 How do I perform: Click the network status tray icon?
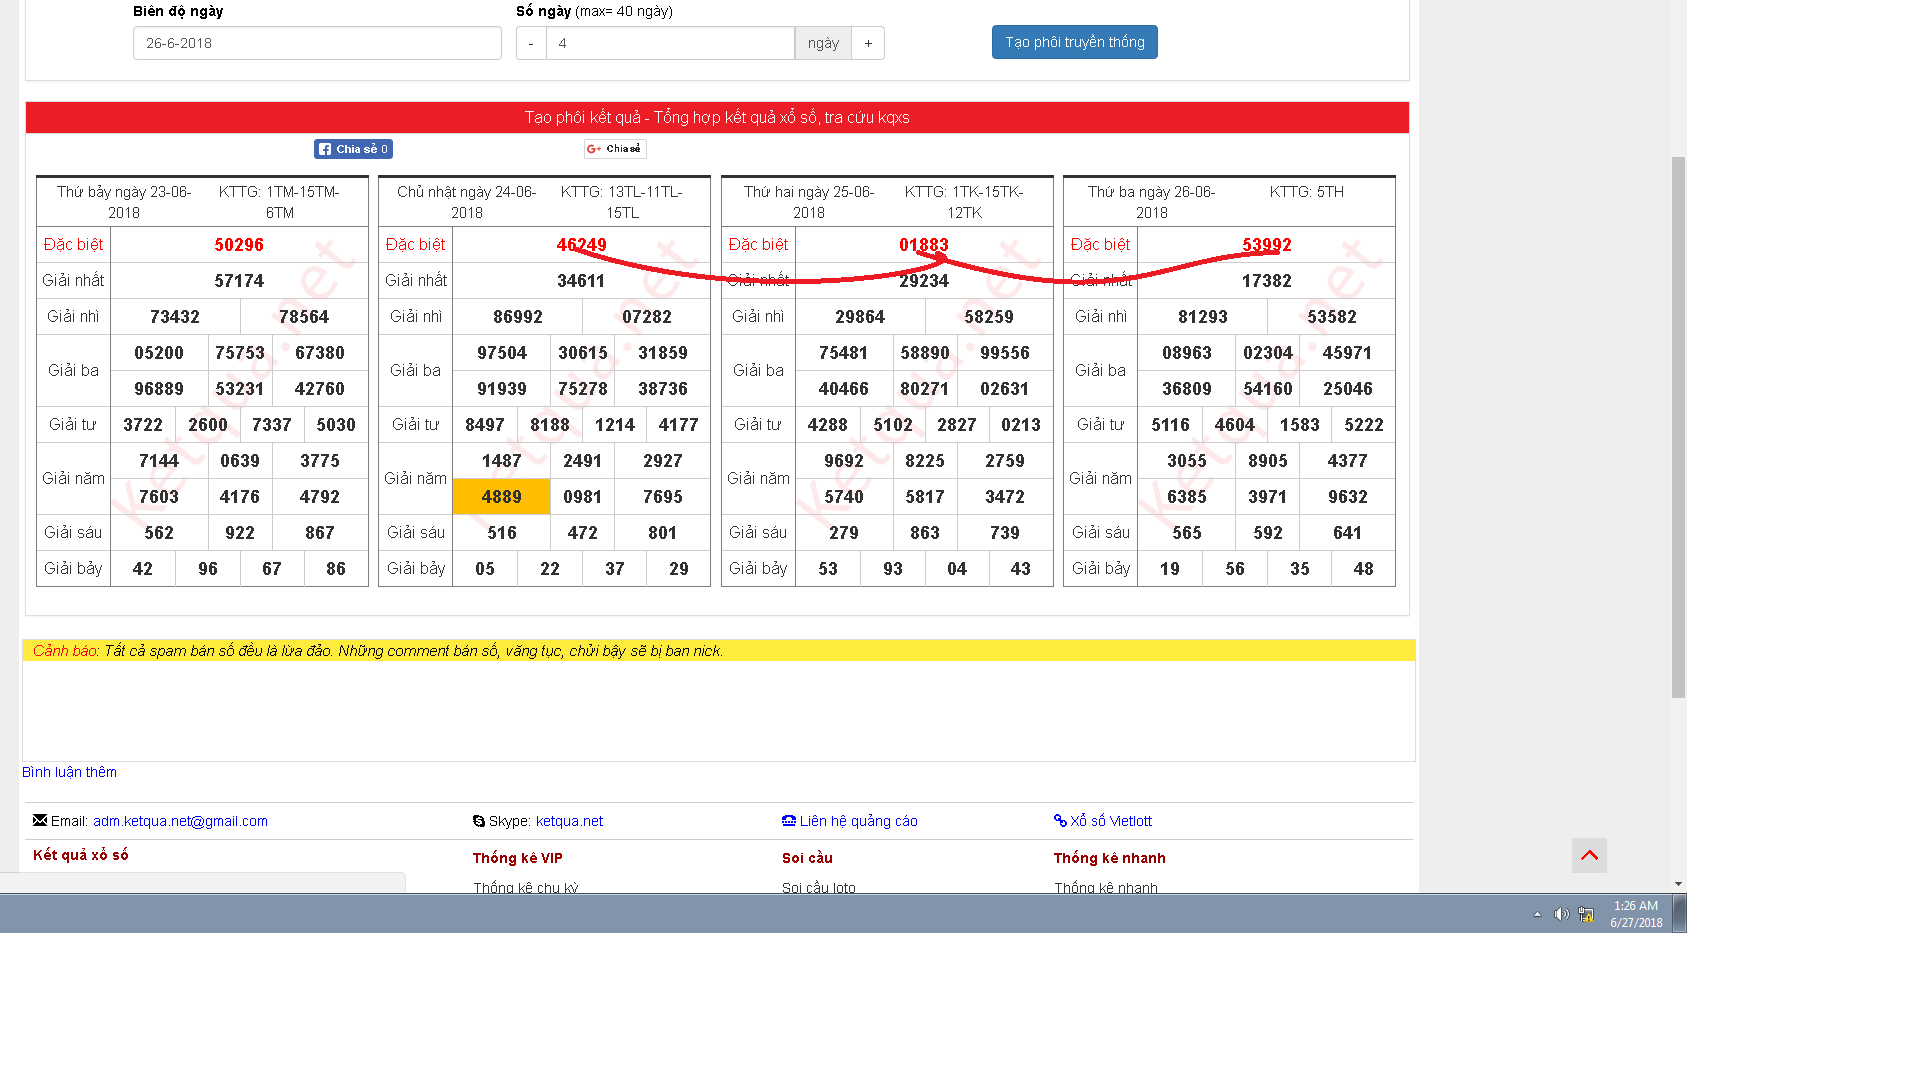[x=1586, y=914]
